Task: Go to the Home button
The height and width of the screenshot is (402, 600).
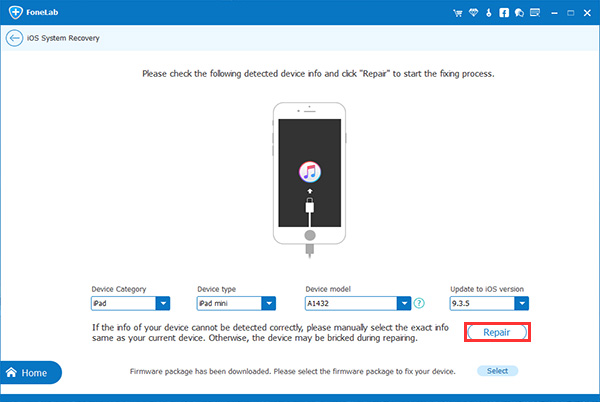Action: [31, 373]
